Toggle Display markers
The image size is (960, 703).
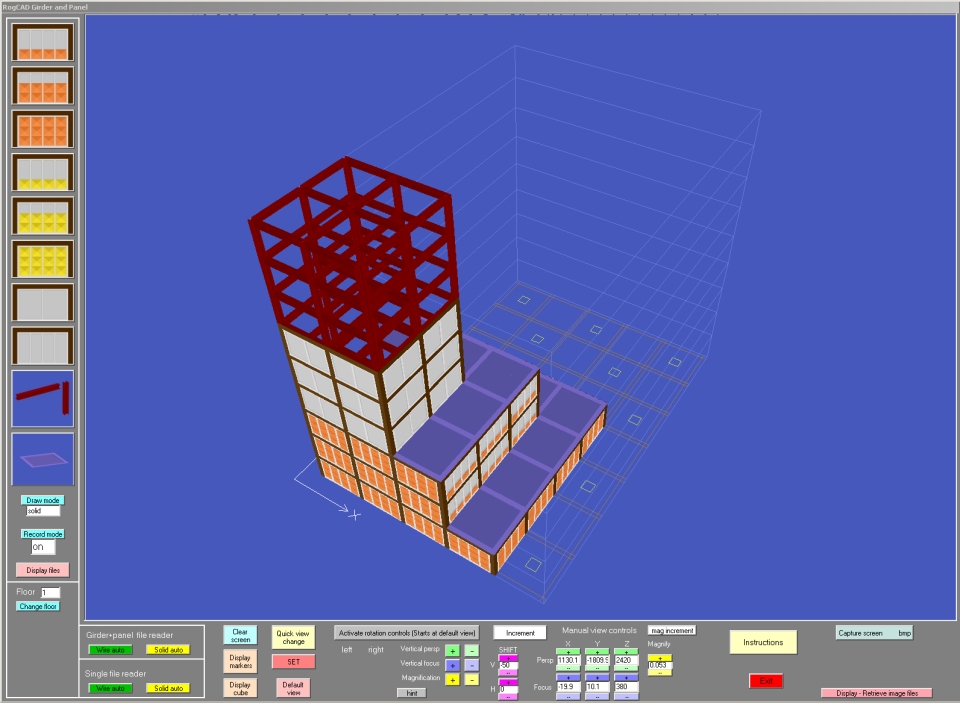tap(240, 661)
